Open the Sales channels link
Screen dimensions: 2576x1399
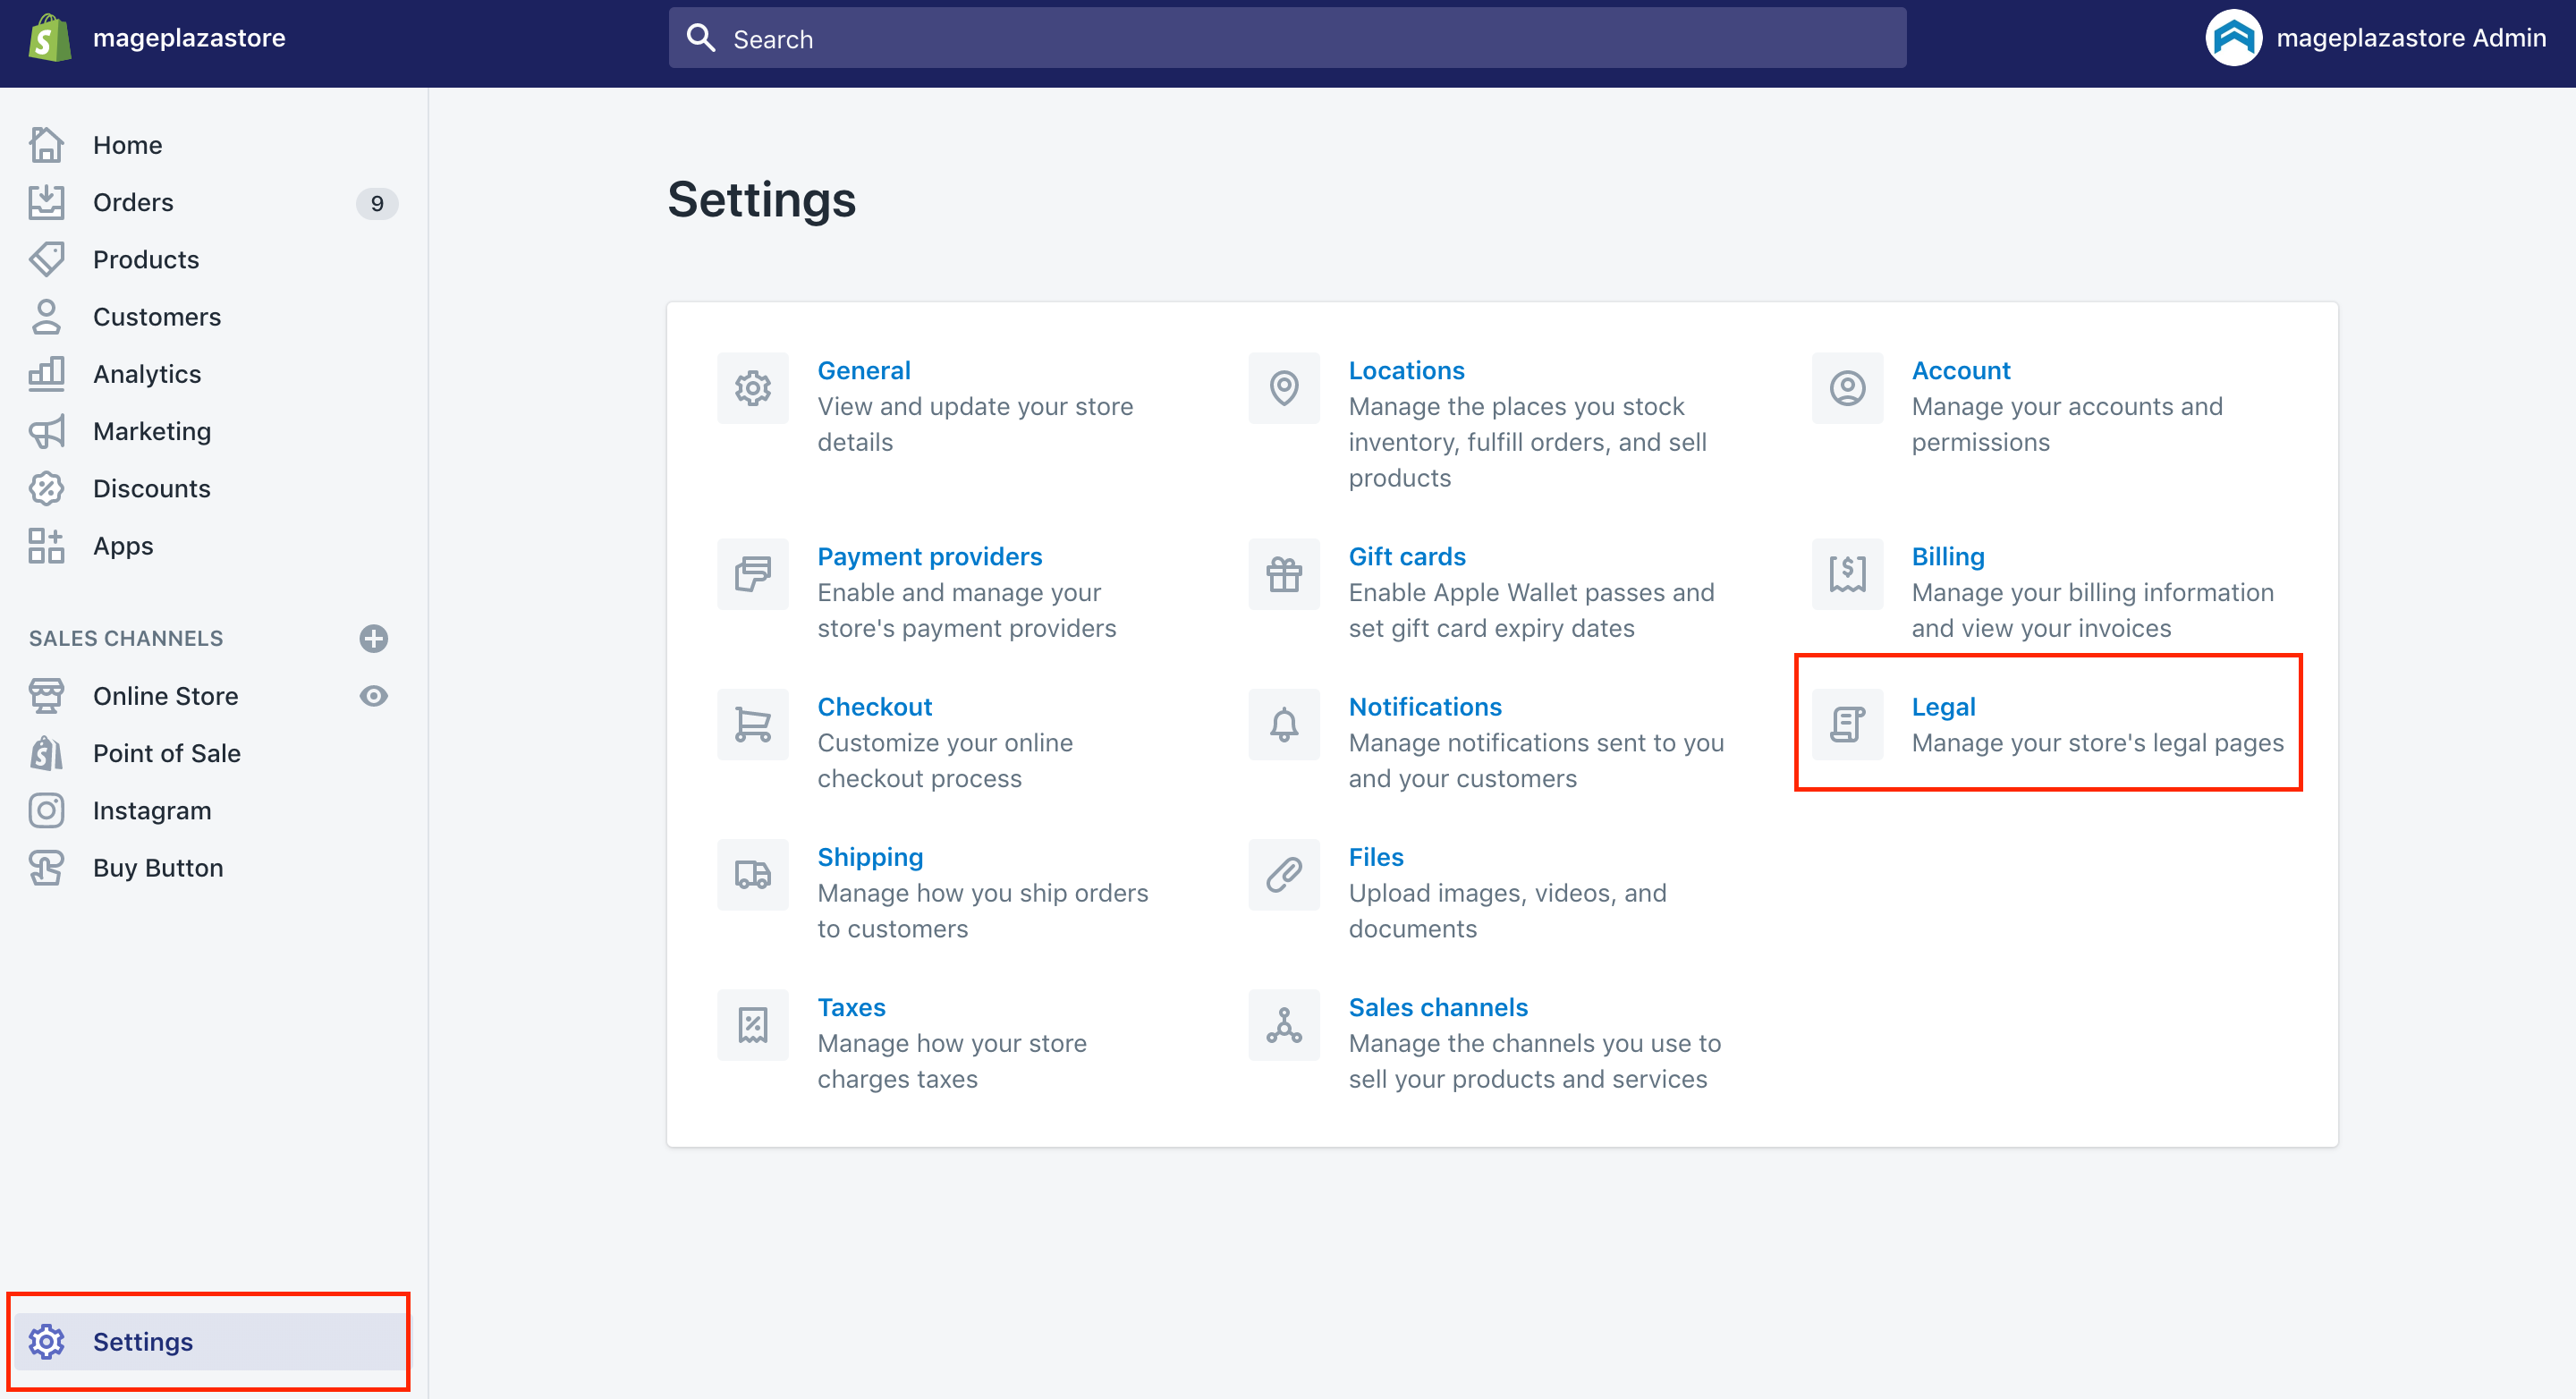click(x=1438, y=1007)
